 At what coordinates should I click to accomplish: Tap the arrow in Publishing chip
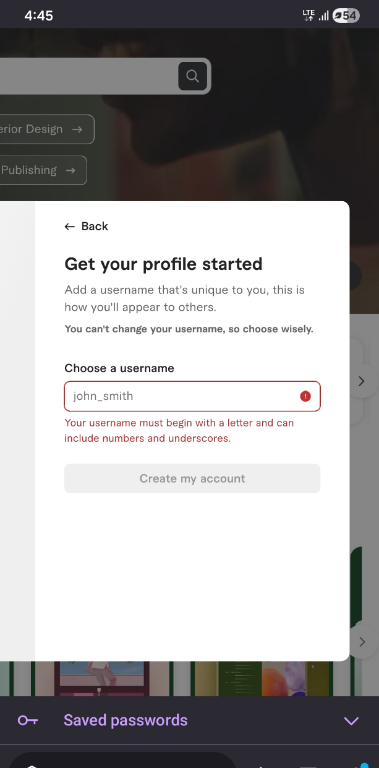[71, 170]
